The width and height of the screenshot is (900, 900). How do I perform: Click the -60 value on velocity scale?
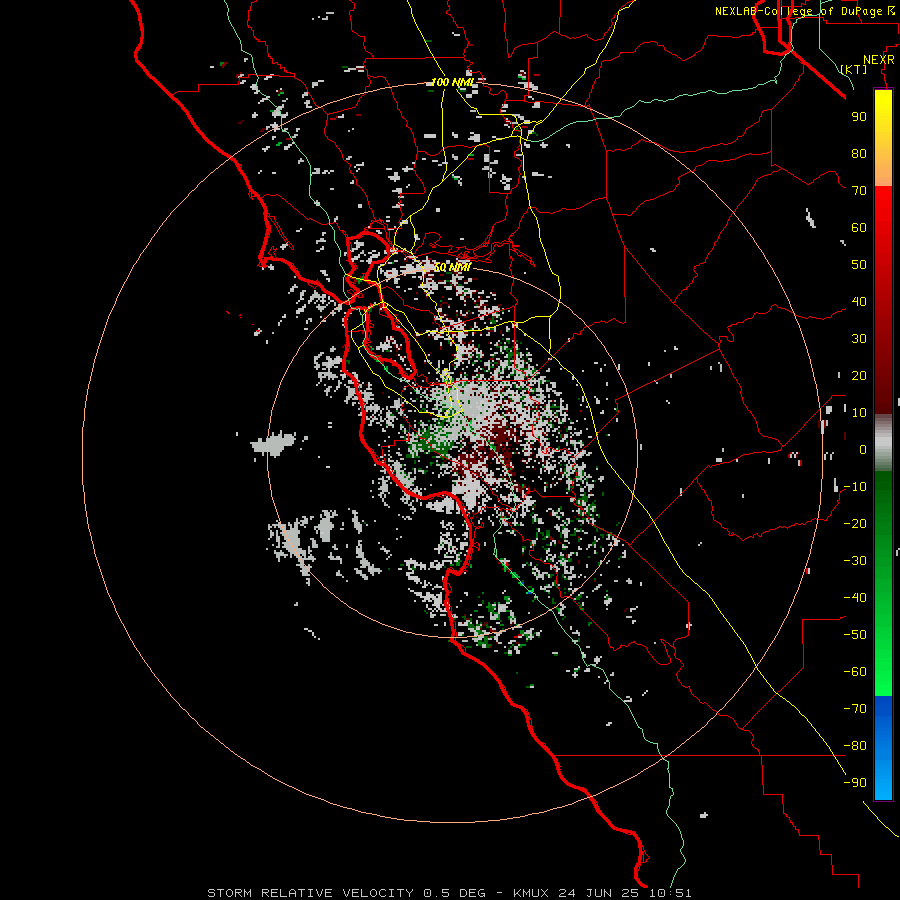(x=855, y=672)
